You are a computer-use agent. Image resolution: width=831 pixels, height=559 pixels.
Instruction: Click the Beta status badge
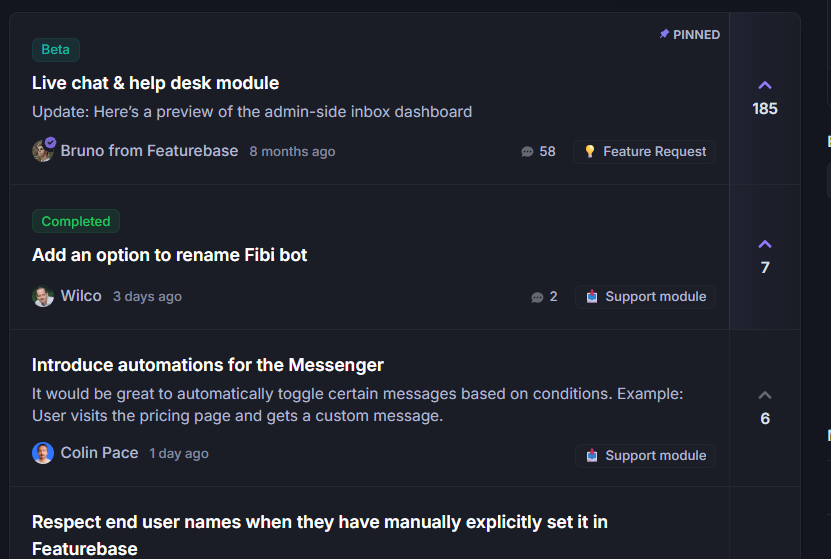[x=56, y=50]
